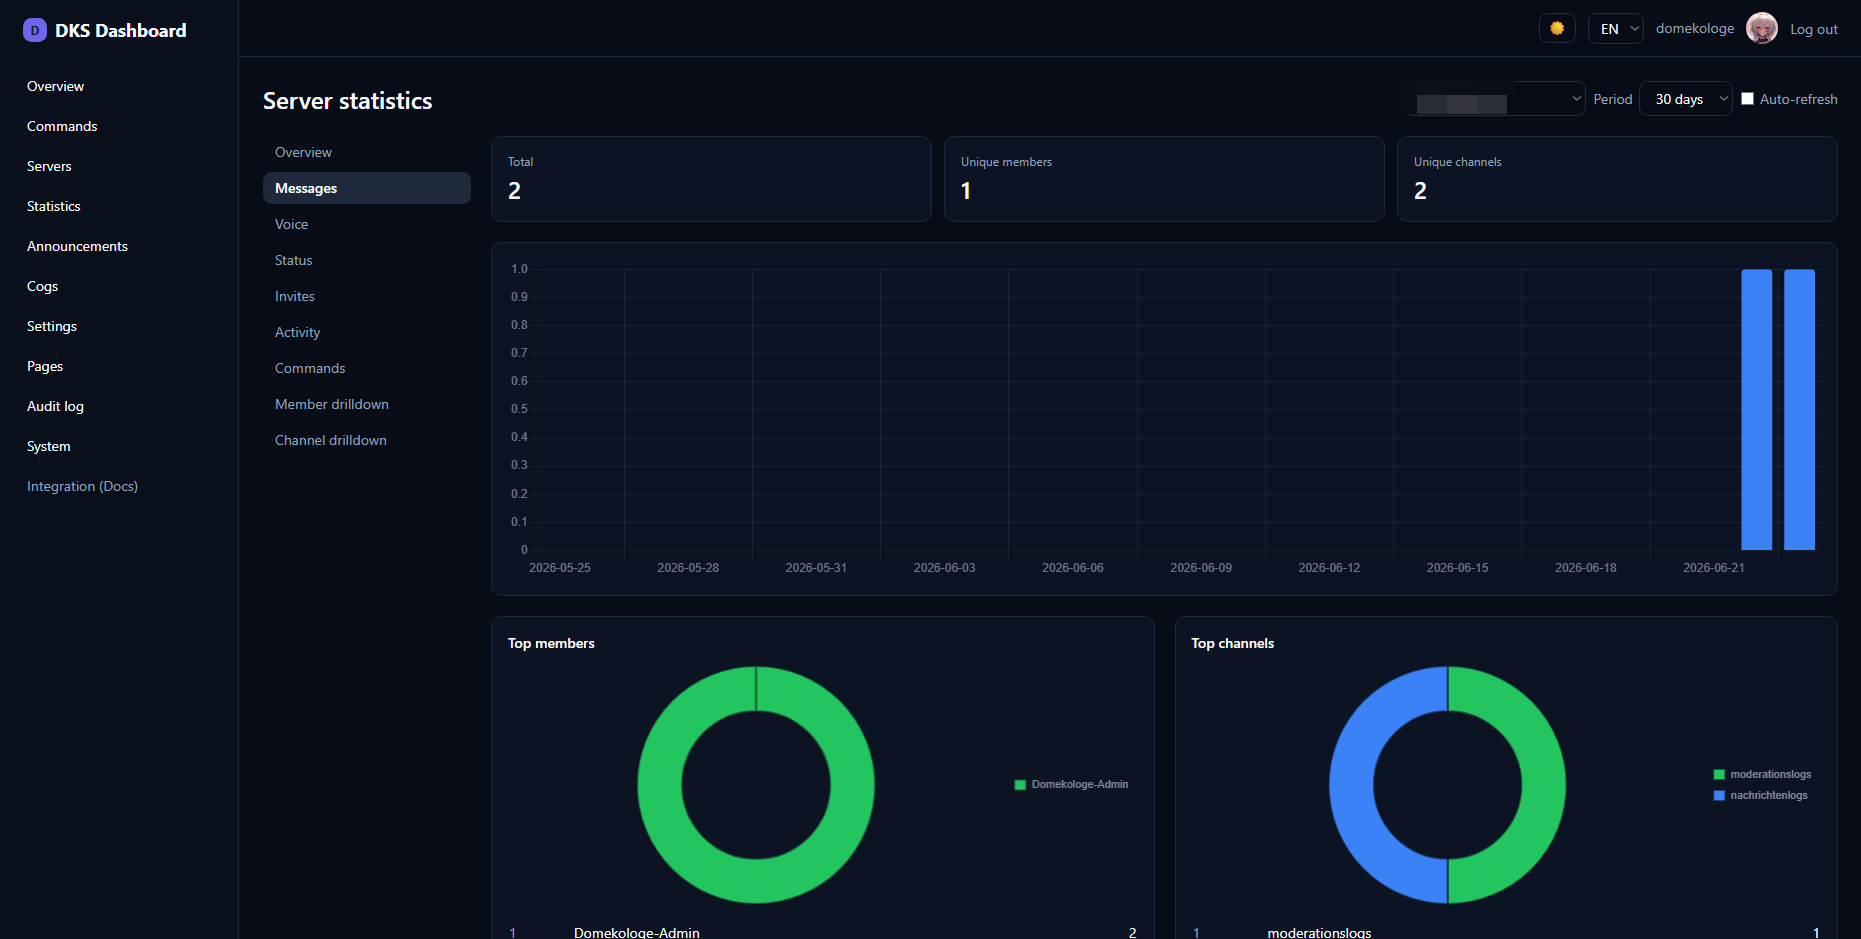This screenshot has height=939, width=1861.
Task: Click the Unique members card
Action: click(1164, 179)
